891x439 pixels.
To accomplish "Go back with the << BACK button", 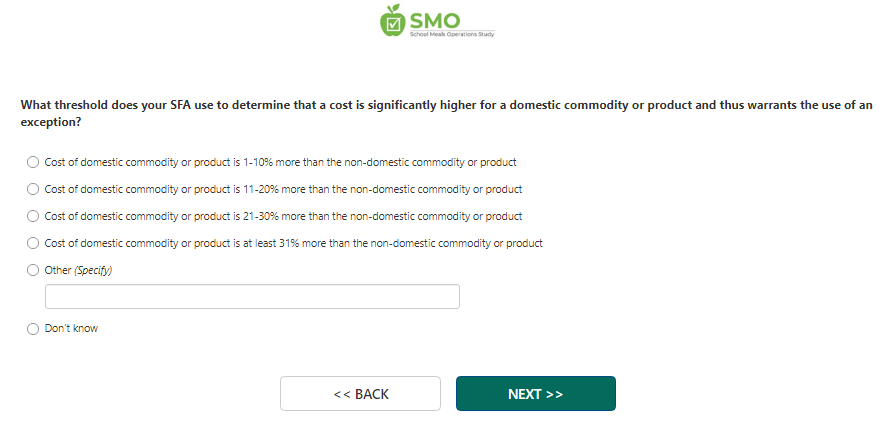I will click(360, 394).
